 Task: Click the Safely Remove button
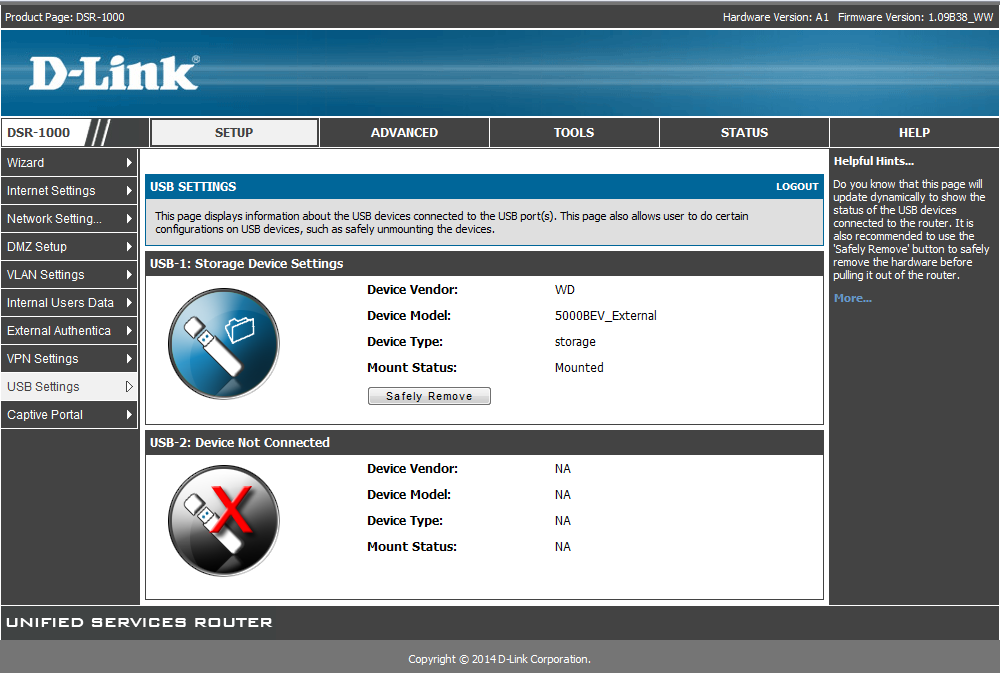coord(429,396)
